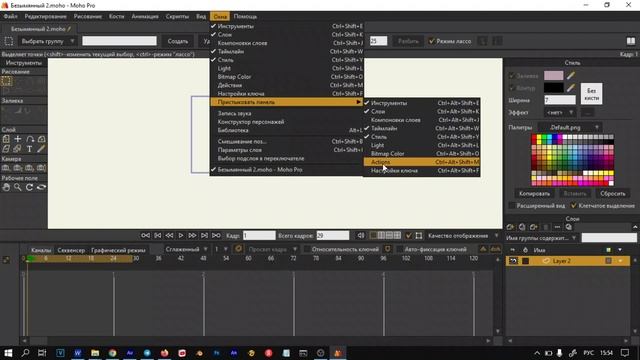The width and height of the screenshot is (640, 360).
Task: Expand the Layer 2 row dropdown arrow
Action: coord(620,261)
